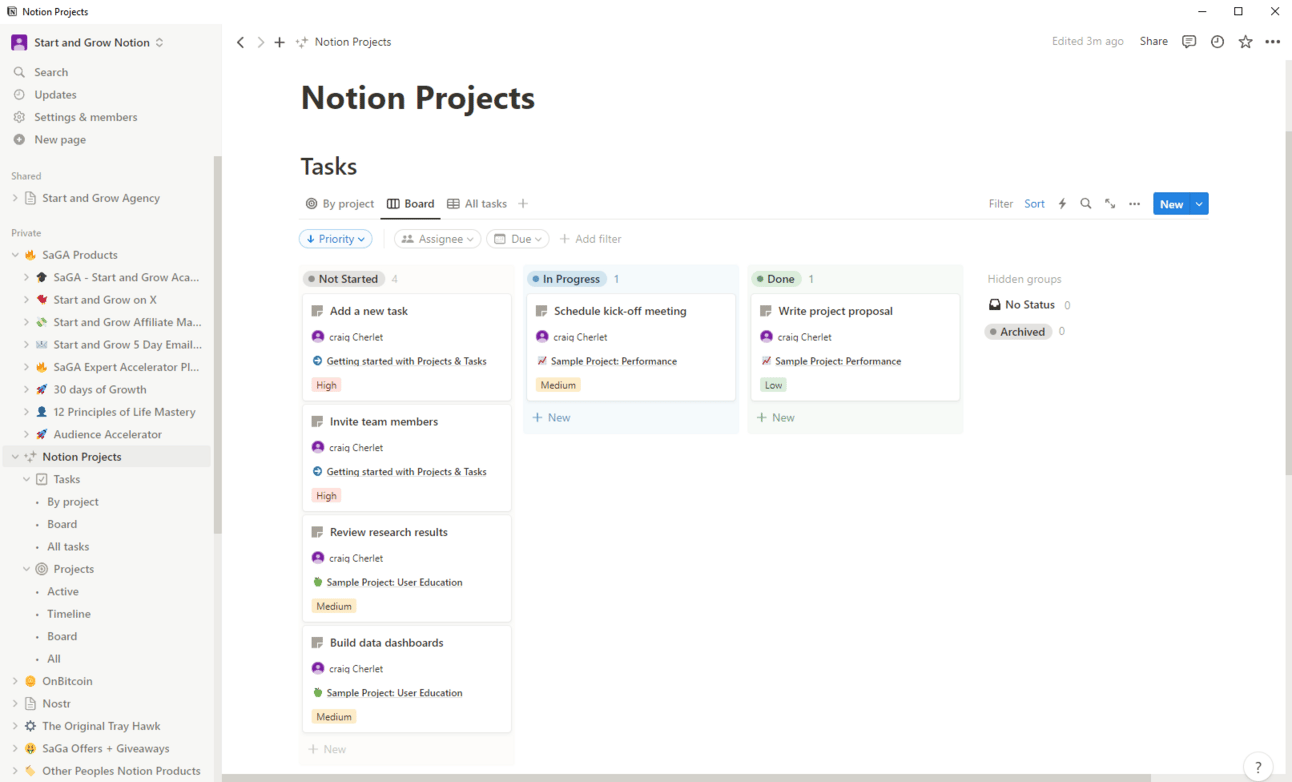Expand OnBitcoin in the sidebar
Screen dimensions: 1292x782
click(15, 682)
